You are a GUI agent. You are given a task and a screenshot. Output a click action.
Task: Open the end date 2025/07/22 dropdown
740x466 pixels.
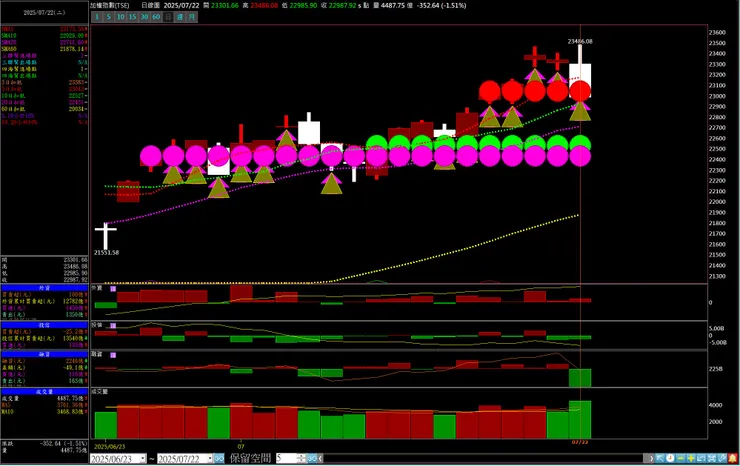click(x=210, y=458)
